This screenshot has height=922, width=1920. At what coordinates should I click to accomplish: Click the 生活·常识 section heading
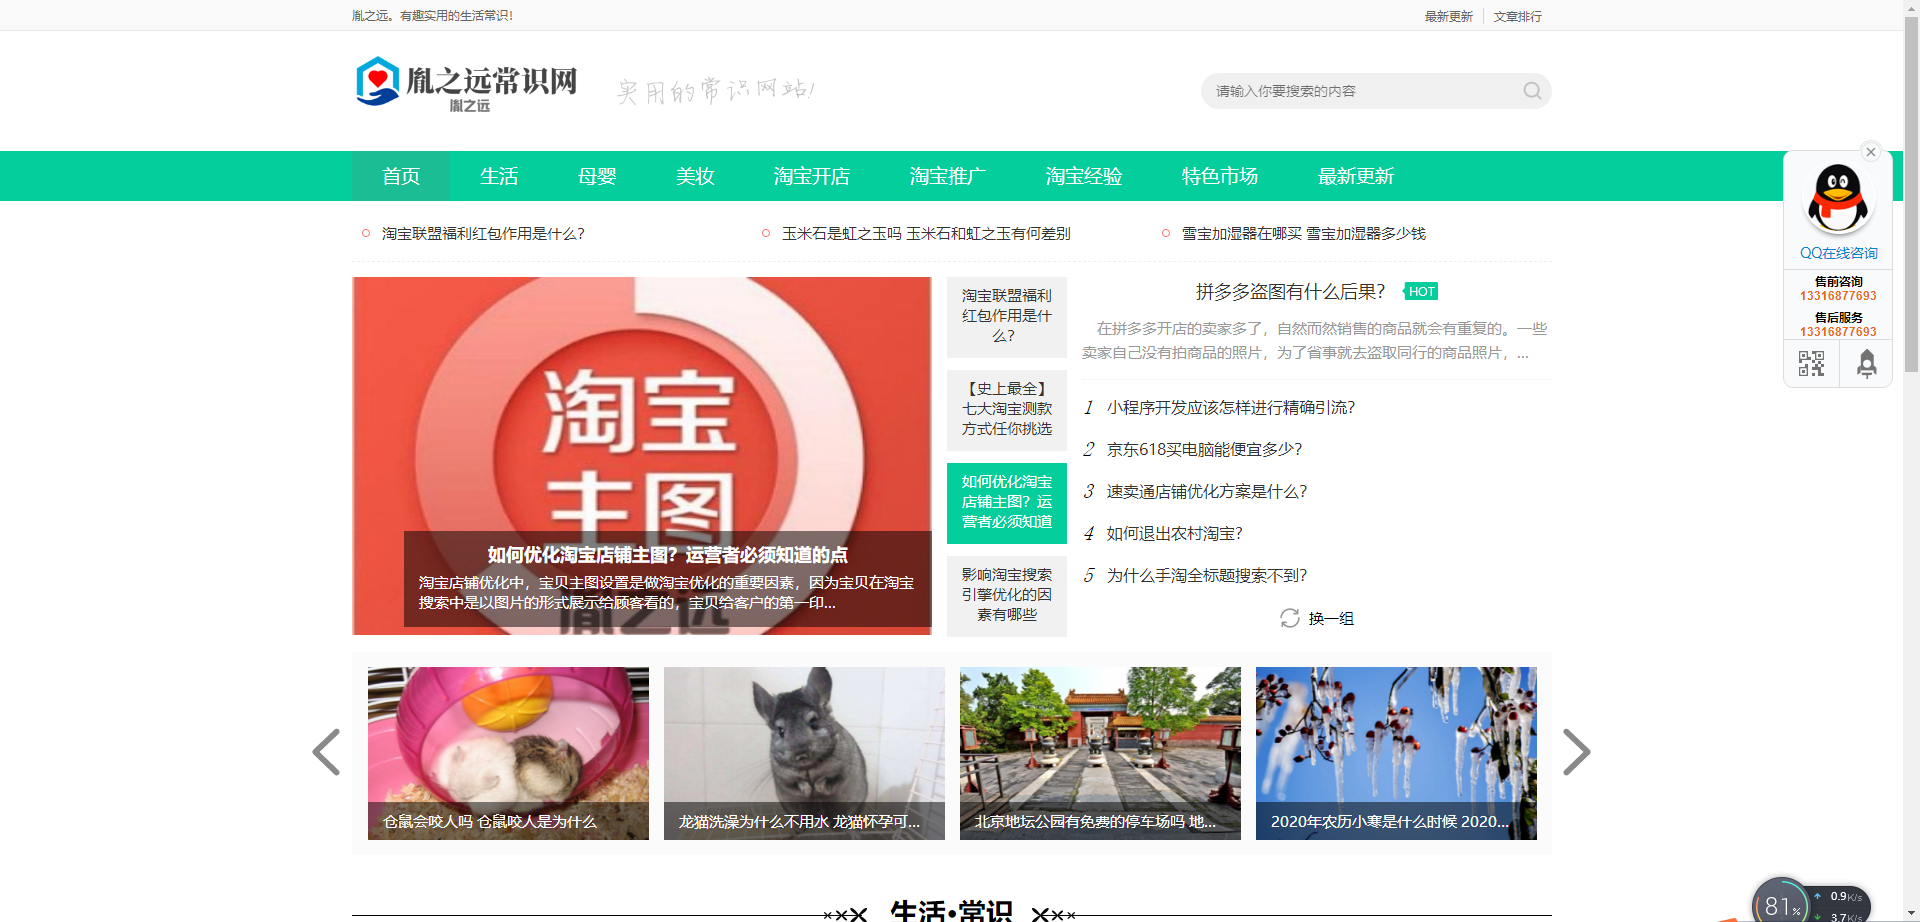tap(951, 911)
